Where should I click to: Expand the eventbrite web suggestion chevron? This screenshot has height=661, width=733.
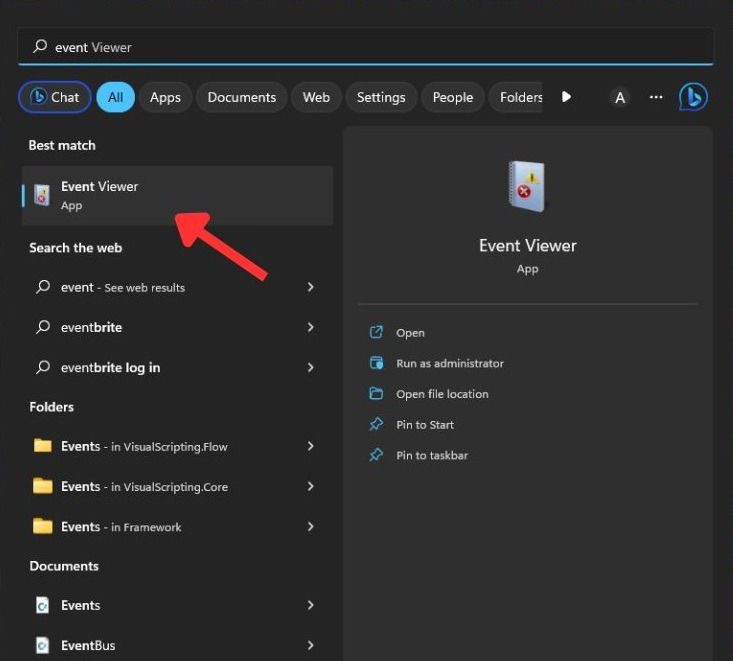[x=310, y=327]
